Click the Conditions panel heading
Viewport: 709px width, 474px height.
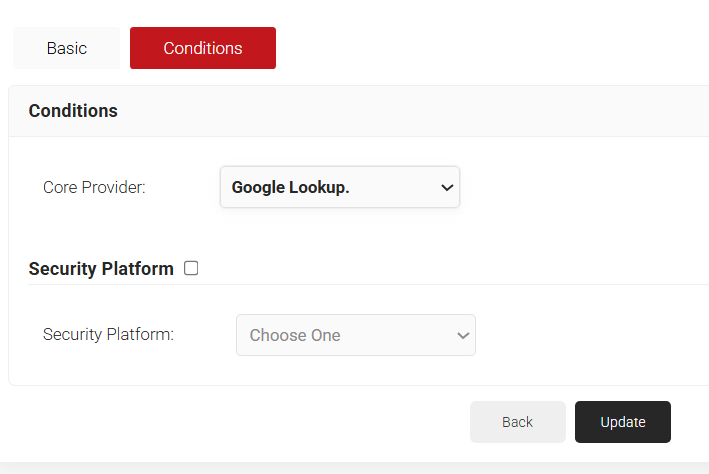point(73,111)
